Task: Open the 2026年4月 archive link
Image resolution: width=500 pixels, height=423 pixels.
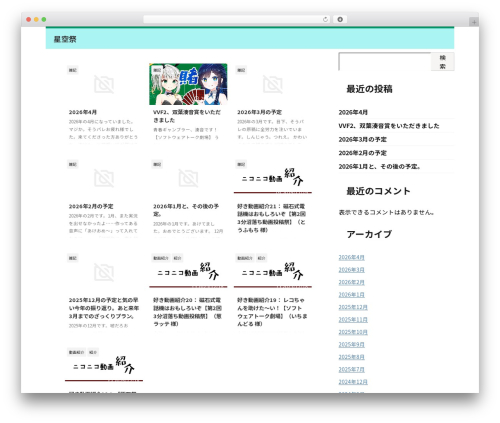Action: coord(351,257)
